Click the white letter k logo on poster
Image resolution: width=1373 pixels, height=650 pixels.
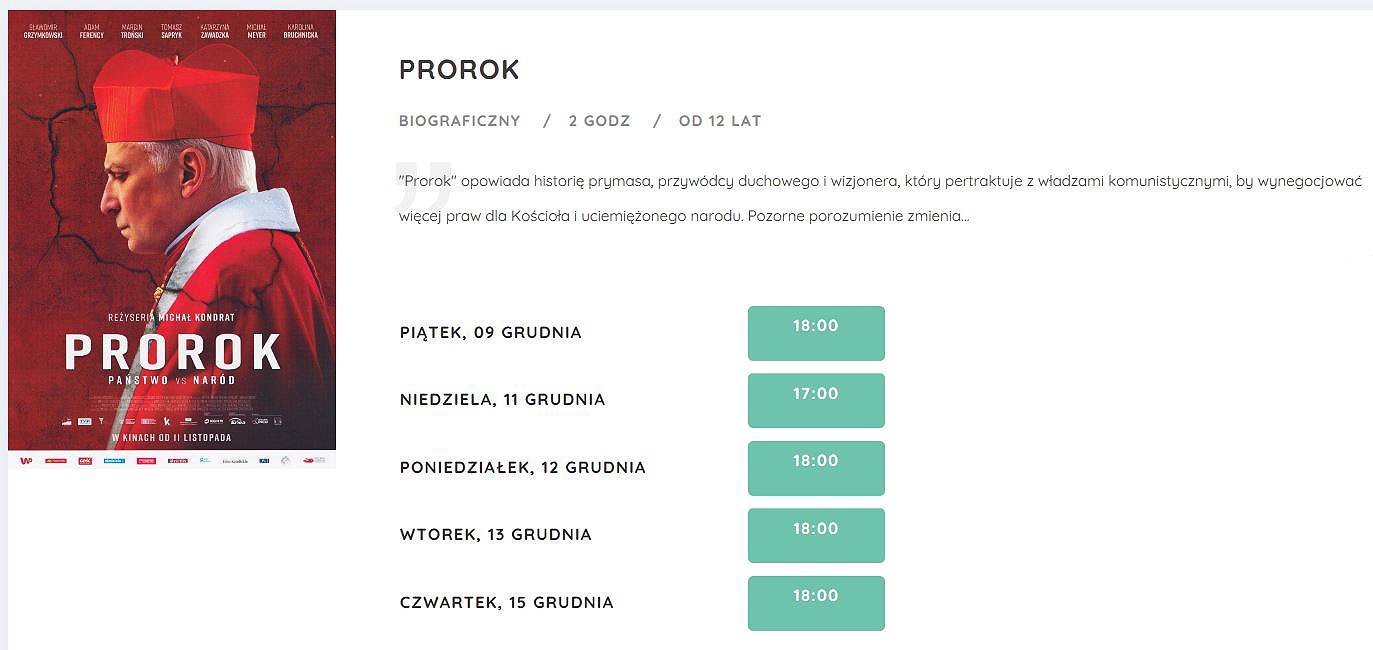(x=167, y=421)
